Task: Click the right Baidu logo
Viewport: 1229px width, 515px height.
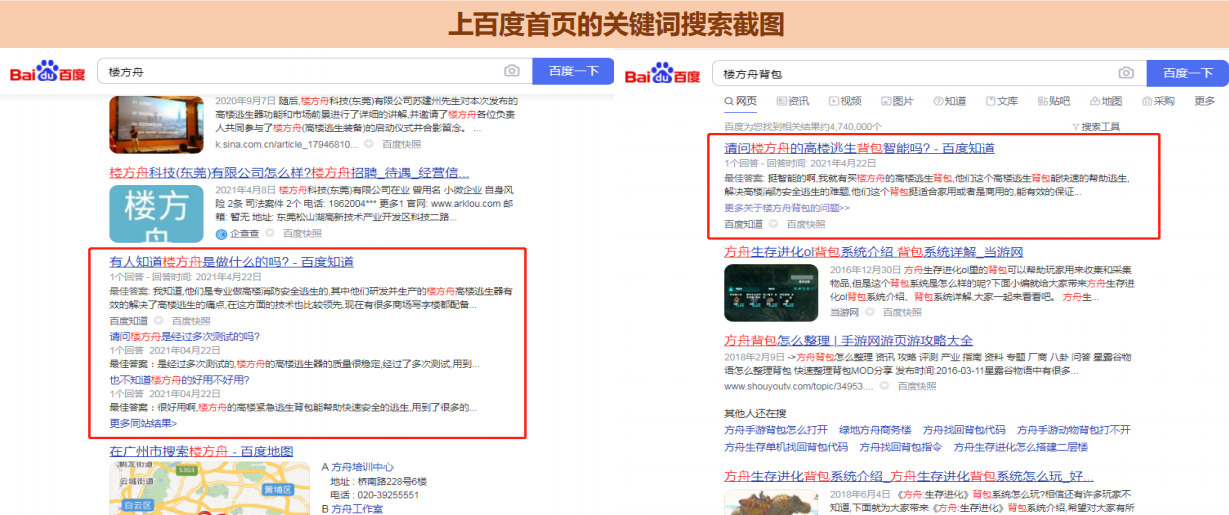Action: (662, 75)
